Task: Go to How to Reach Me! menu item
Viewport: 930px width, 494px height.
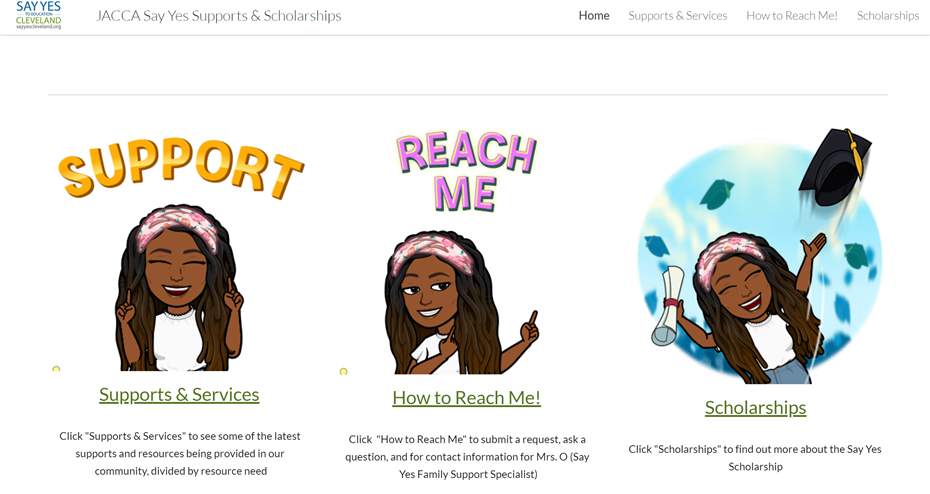Action: [x=792, y=16]
